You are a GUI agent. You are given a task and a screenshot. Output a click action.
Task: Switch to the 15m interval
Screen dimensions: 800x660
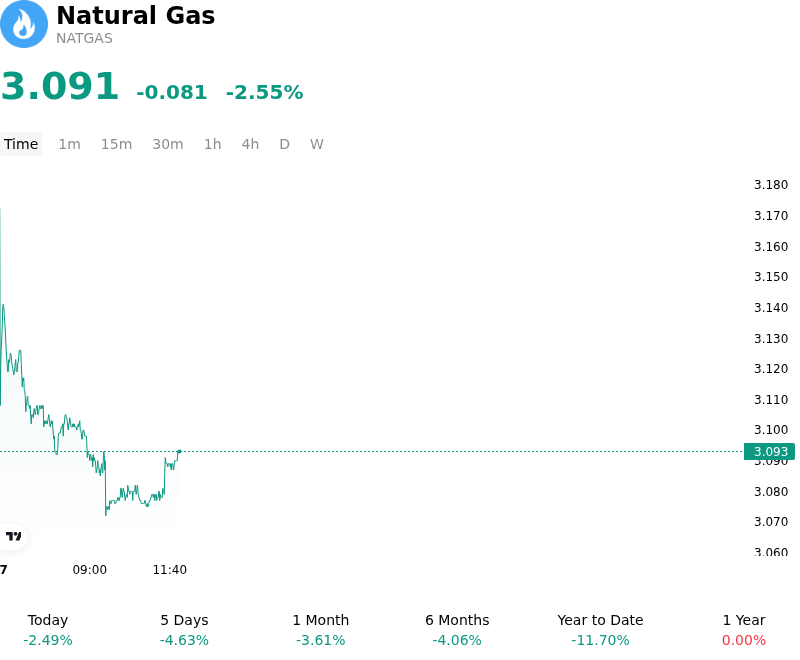116,144
